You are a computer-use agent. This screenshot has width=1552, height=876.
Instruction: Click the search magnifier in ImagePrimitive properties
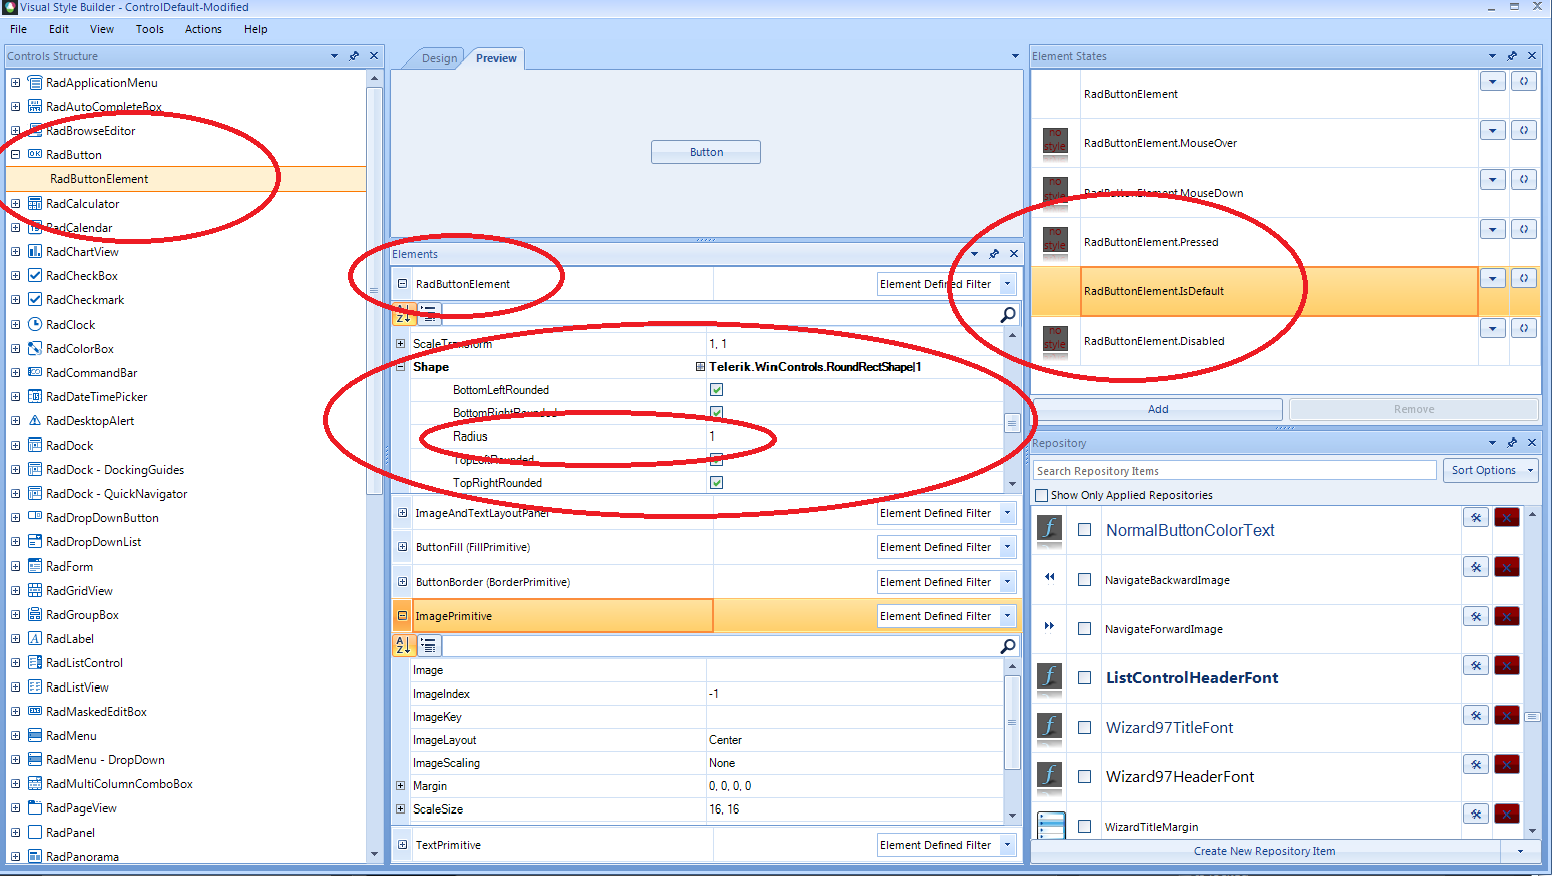tap(1008, 646)
